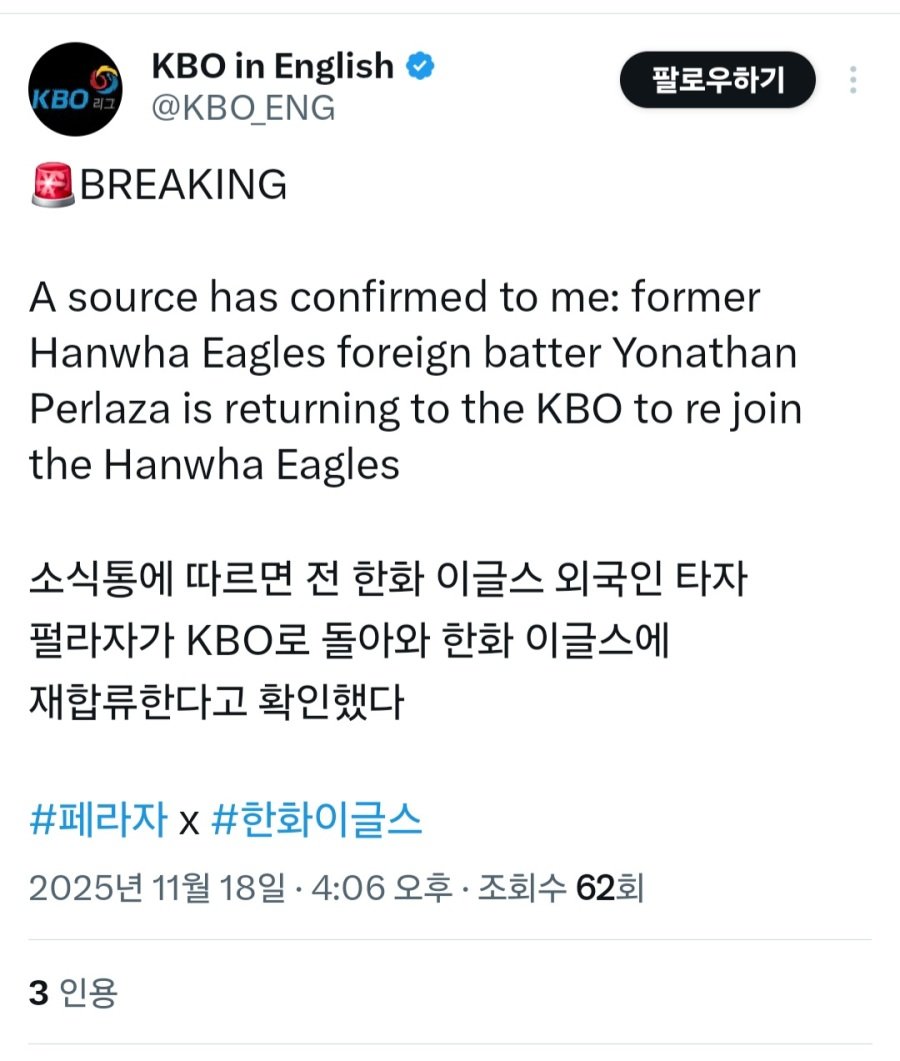Click the word BREAKING
Image resolution: width=900 pixels, height=1061 pixels.
[x=183, y=186]
